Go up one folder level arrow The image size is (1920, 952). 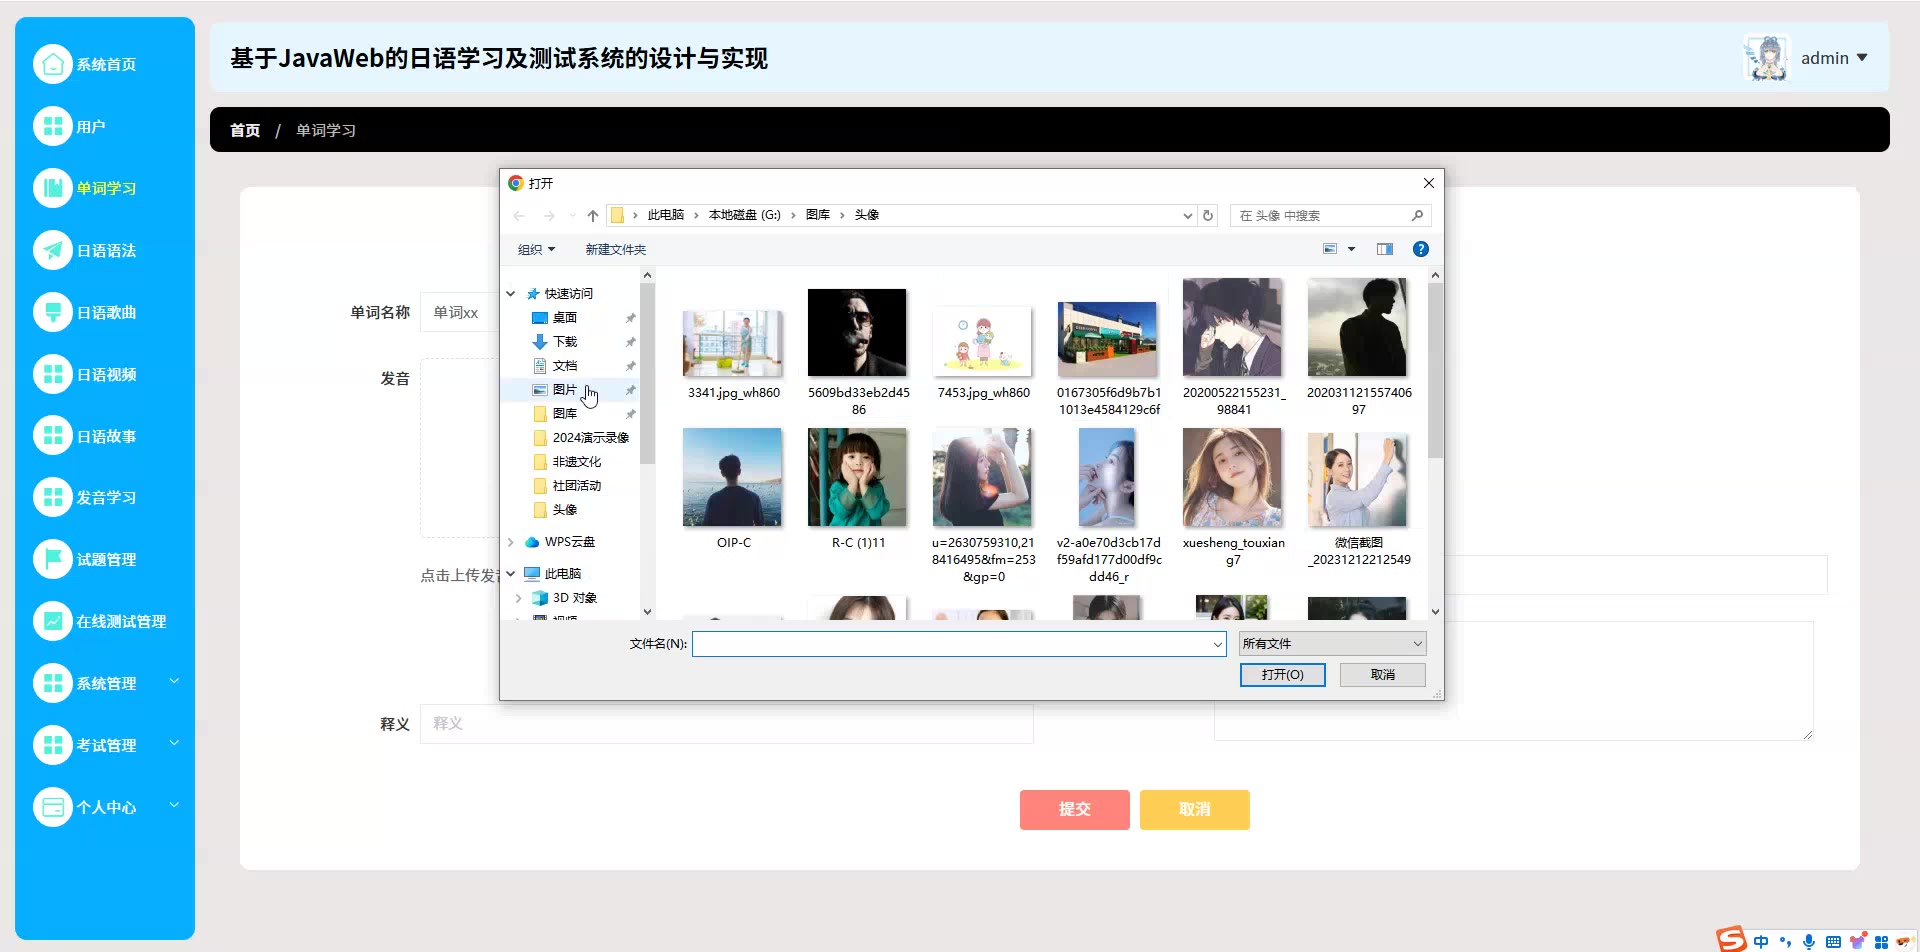pyautogui.click(x=593, y=215)
